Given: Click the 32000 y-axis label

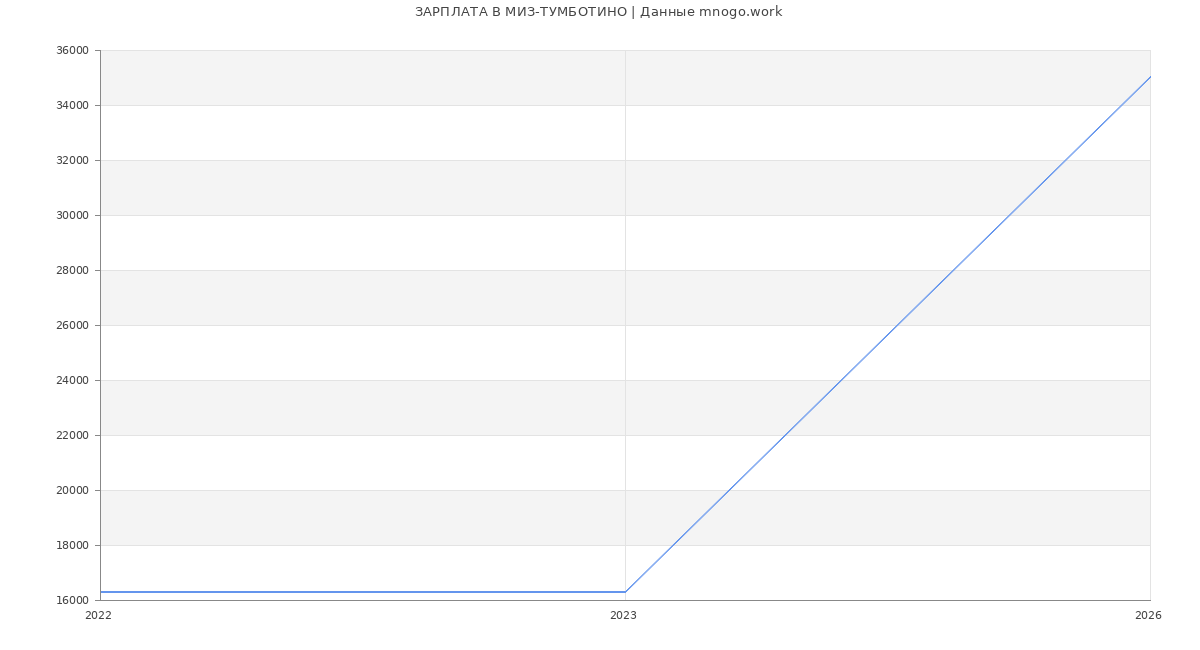Looking at the screenshot, I should pos(72,161).
